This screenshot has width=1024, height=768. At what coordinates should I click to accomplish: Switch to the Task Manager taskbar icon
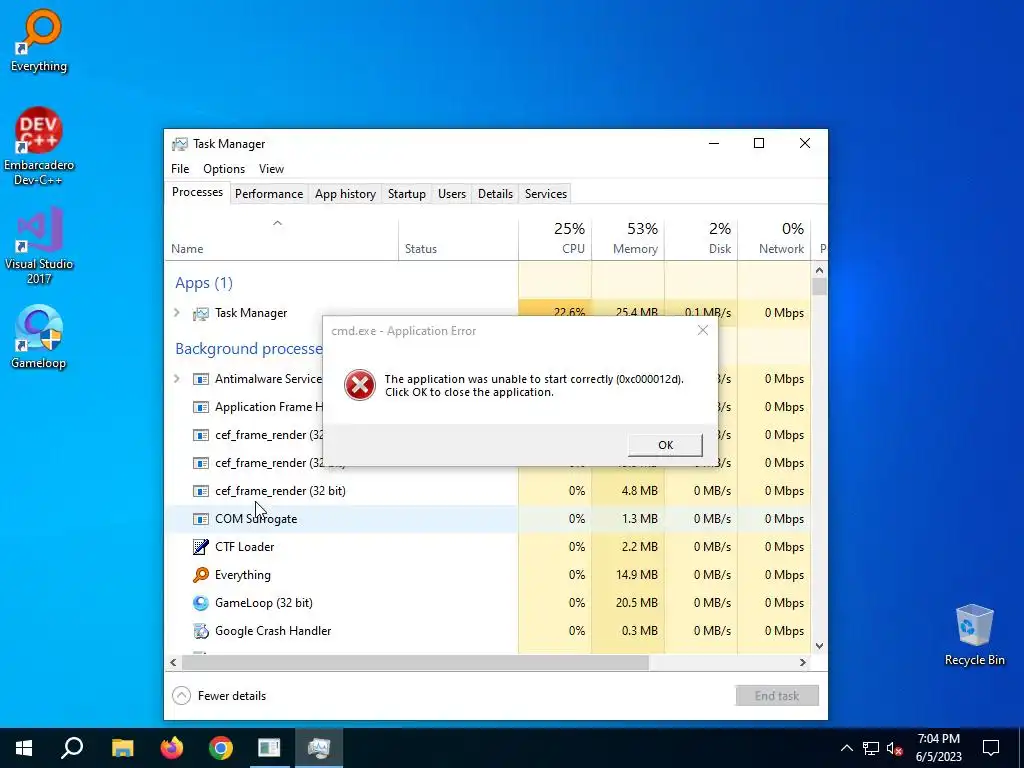(x=319, y=748)
